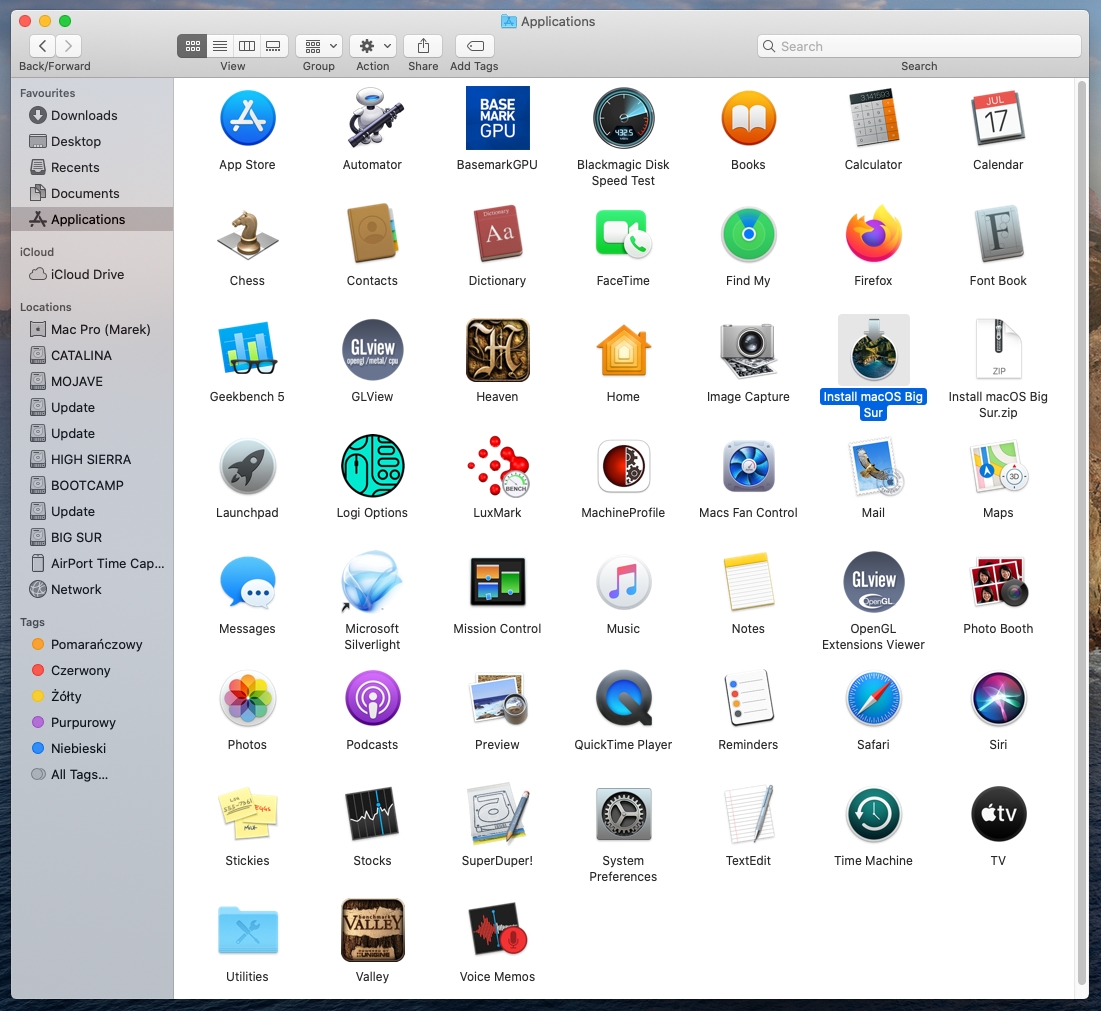This screenshot has width=1101, height=1011.
Task: Switch to gallery view
Action: click(x=274, y=46)
